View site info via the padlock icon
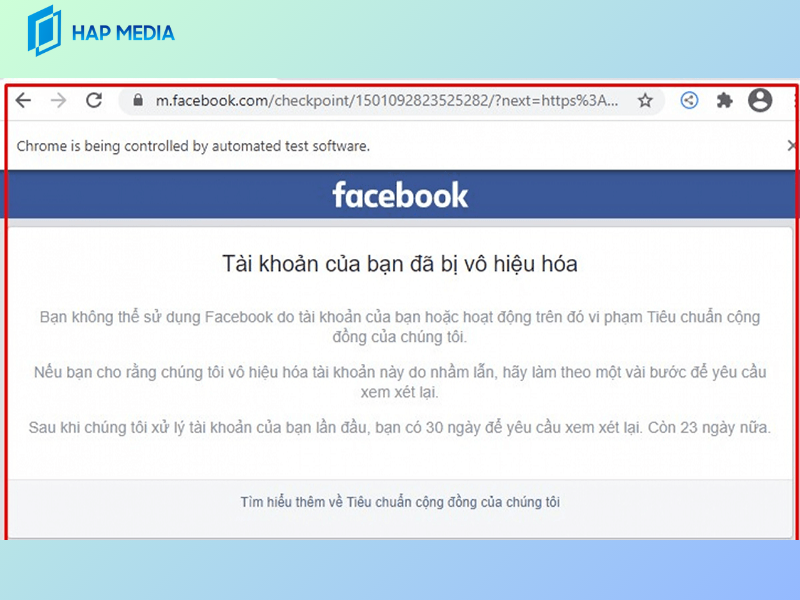800x600 pixels. point(138,100)
